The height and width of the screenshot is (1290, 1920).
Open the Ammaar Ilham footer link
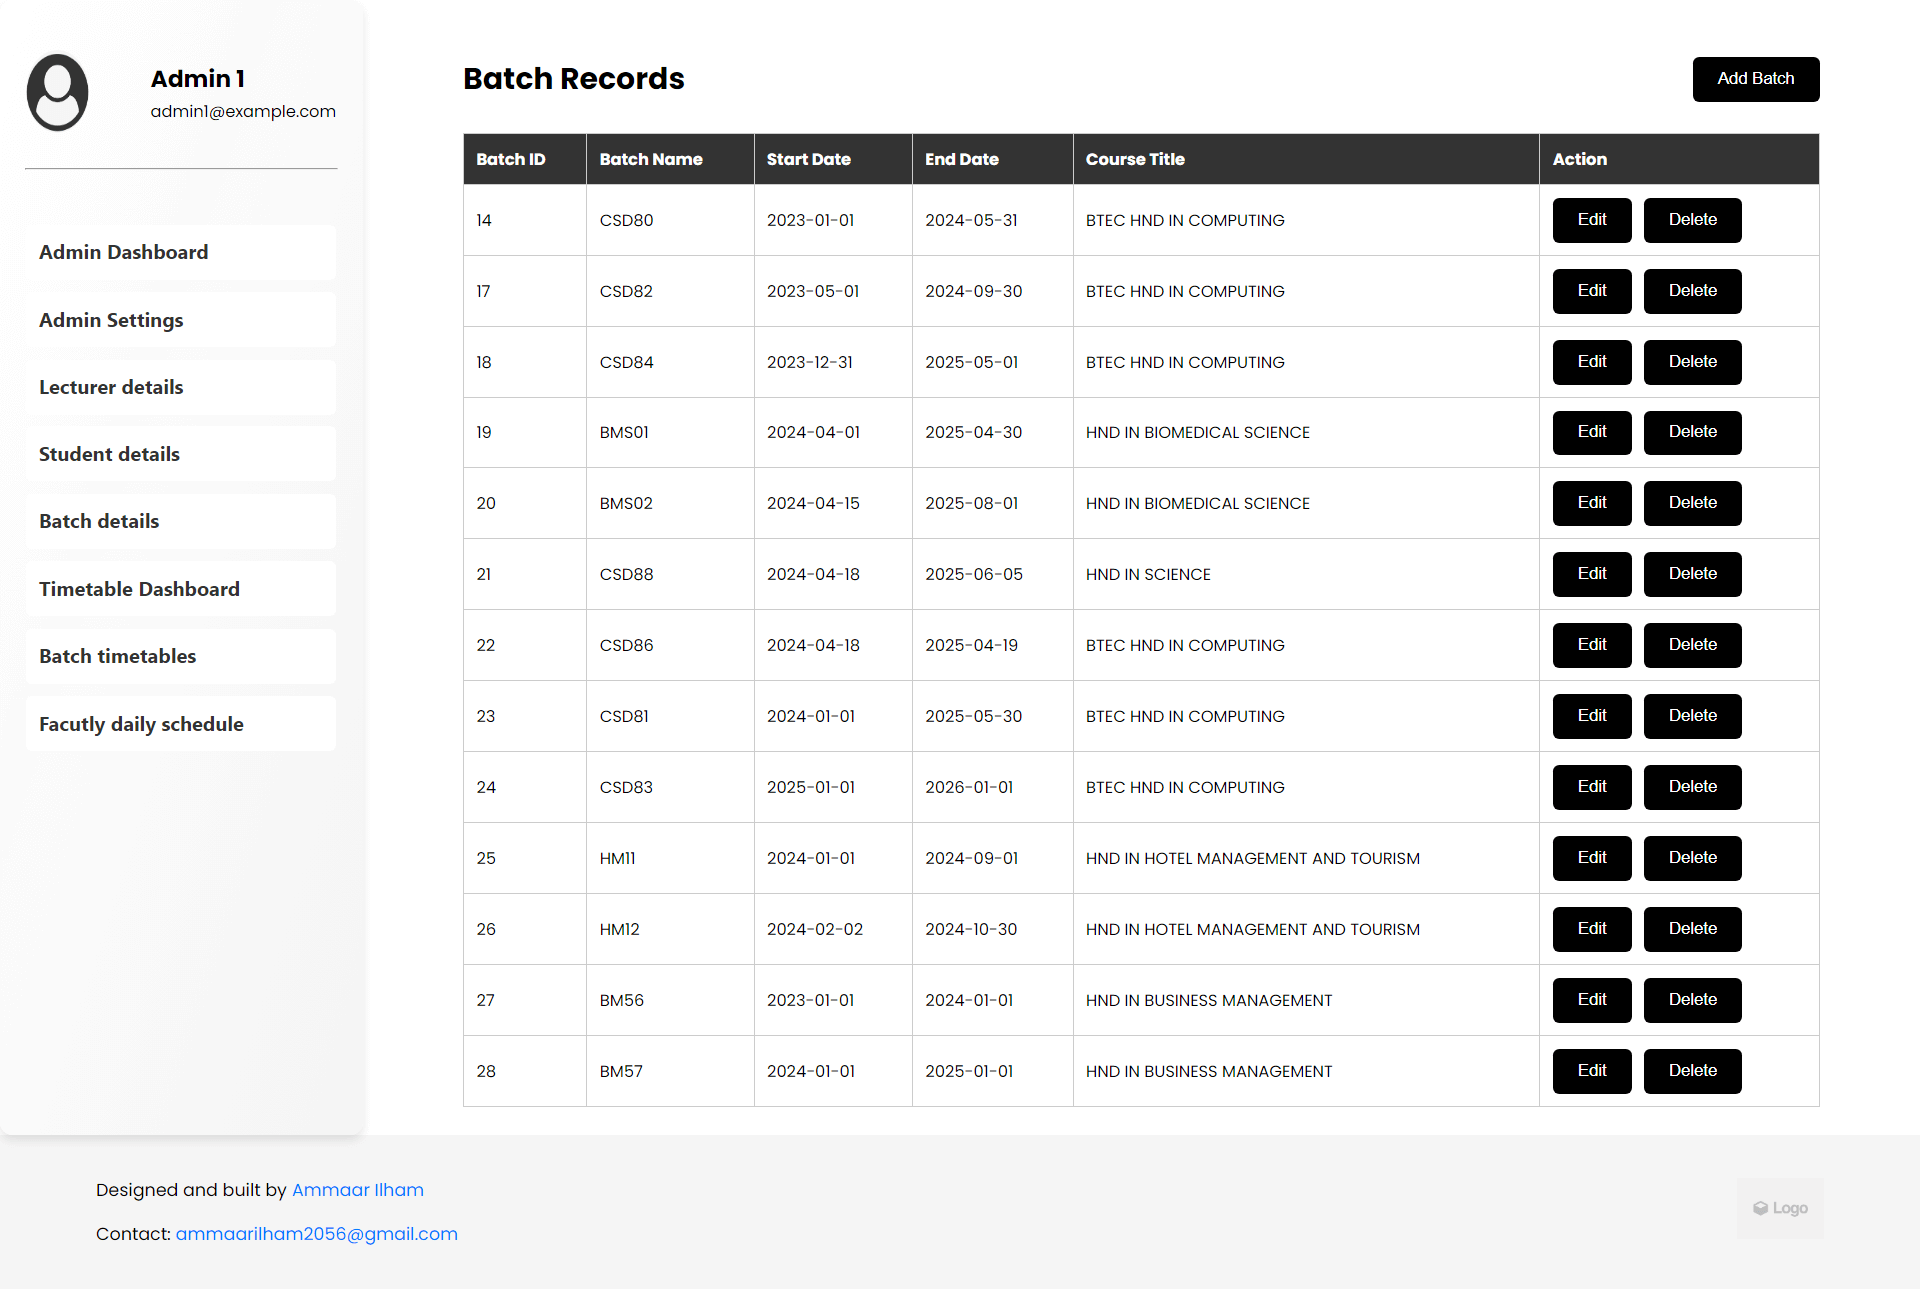[x=358, y=1190]
